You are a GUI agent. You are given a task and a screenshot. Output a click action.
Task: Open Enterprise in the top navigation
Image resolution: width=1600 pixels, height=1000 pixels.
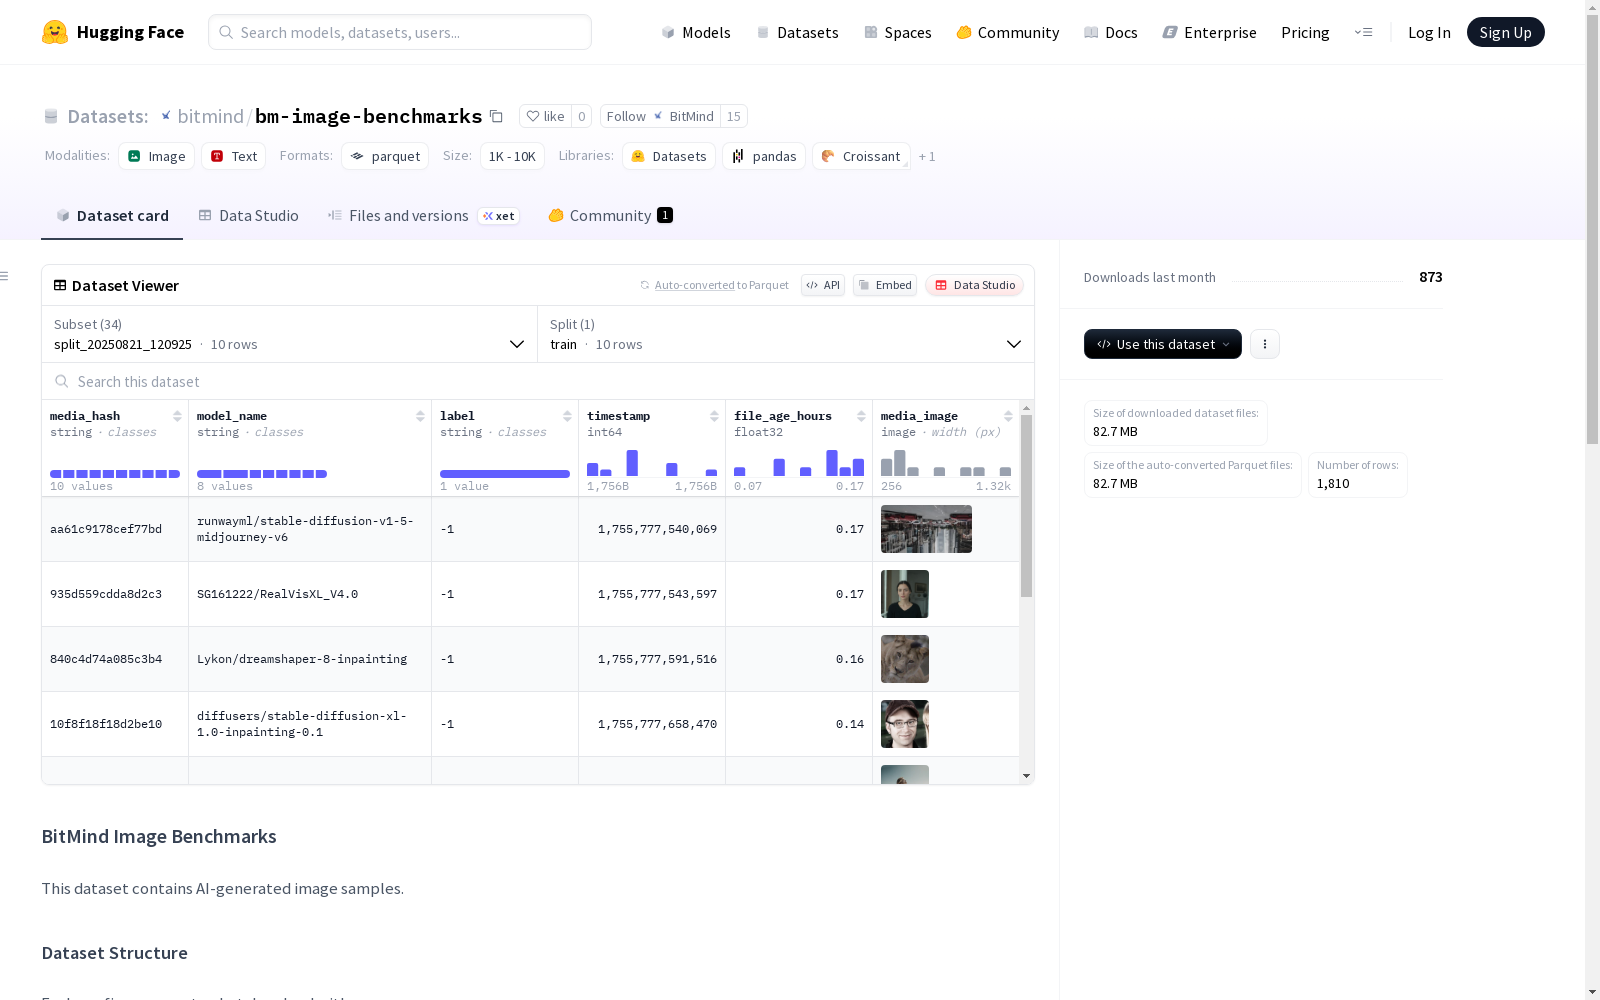pos(1210,32)
